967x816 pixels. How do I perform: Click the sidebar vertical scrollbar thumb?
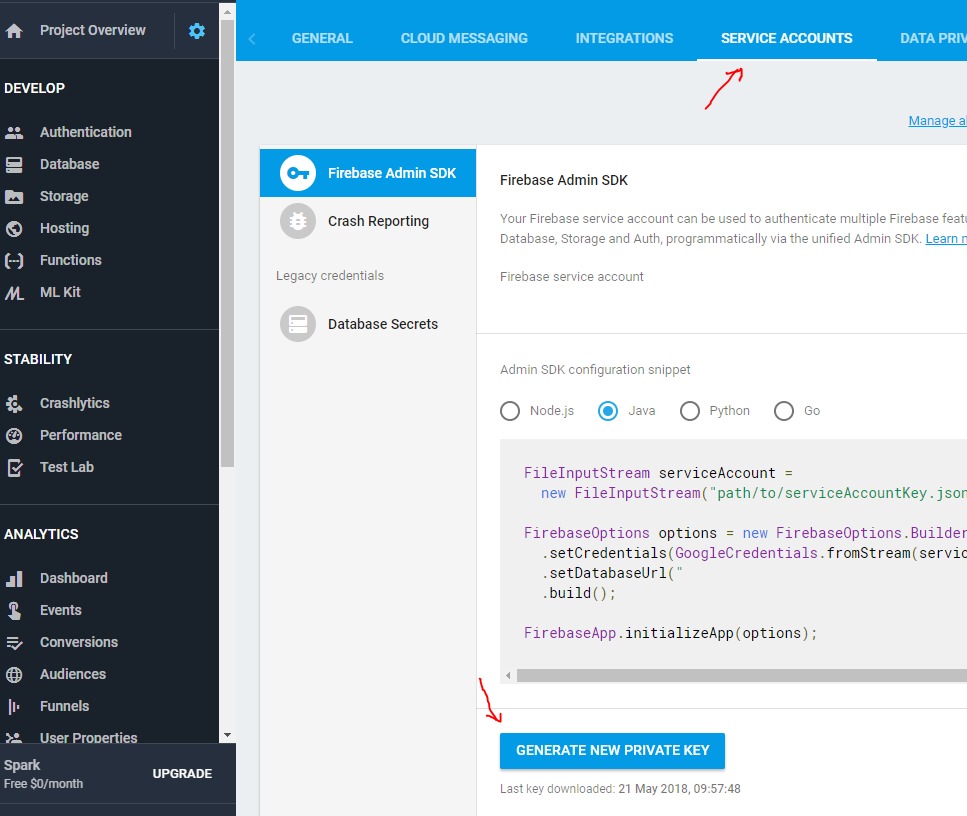click(x=228, y=244)
